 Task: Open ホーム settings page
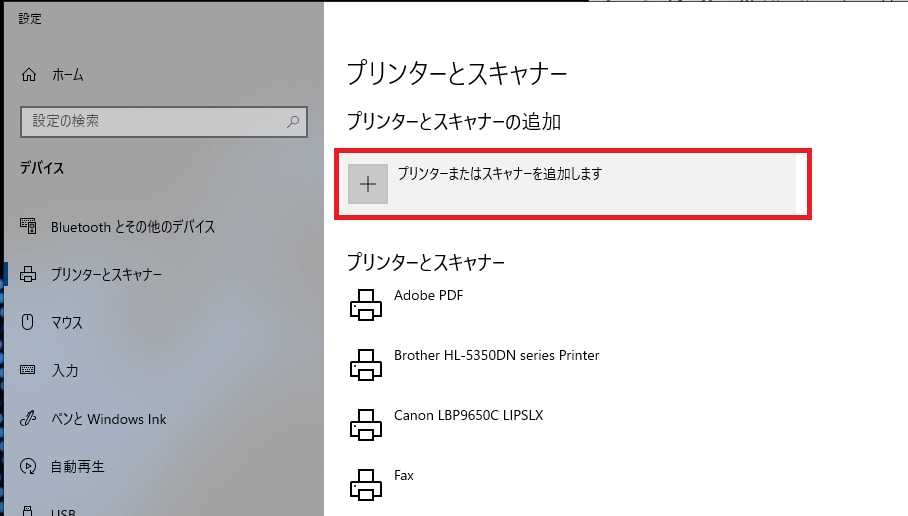68,75
